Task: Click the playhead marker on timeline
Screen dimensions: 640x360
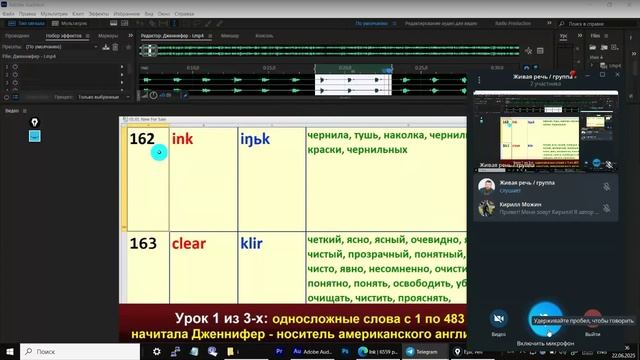Action: click(389, 71)
